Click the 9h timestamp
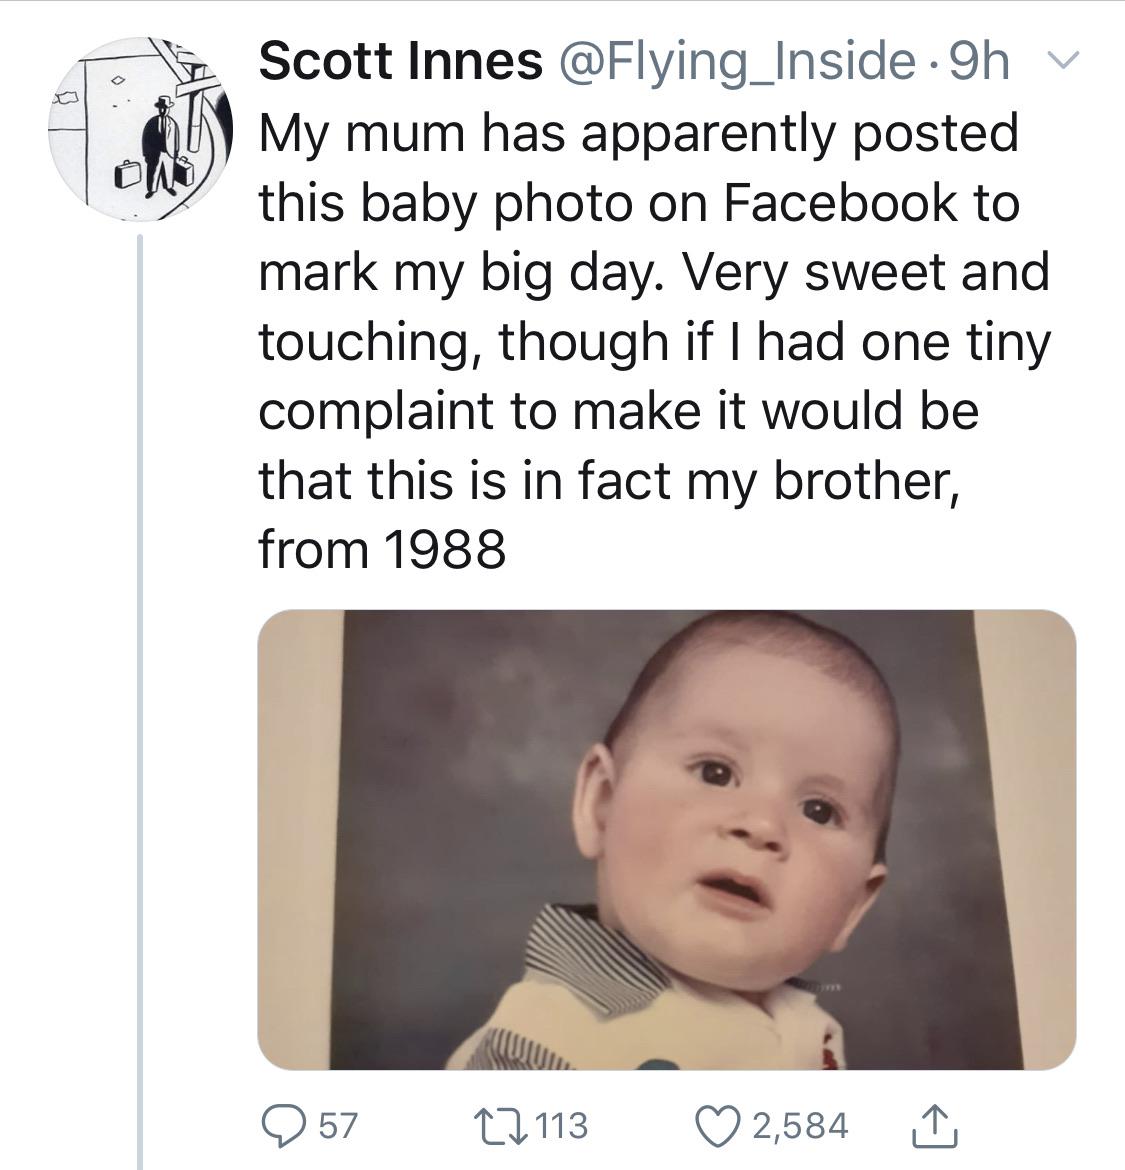The image size is (1125, 1170). tap(978, 62)
